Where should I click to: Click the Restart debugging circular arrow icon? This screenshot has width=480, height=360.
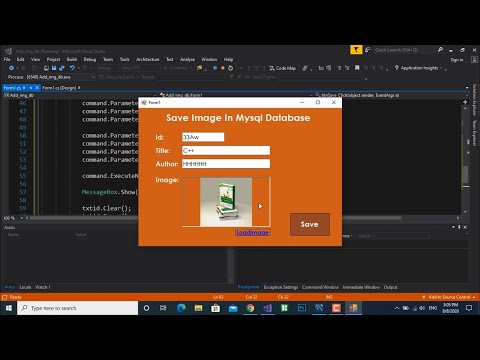coord(230,68)
